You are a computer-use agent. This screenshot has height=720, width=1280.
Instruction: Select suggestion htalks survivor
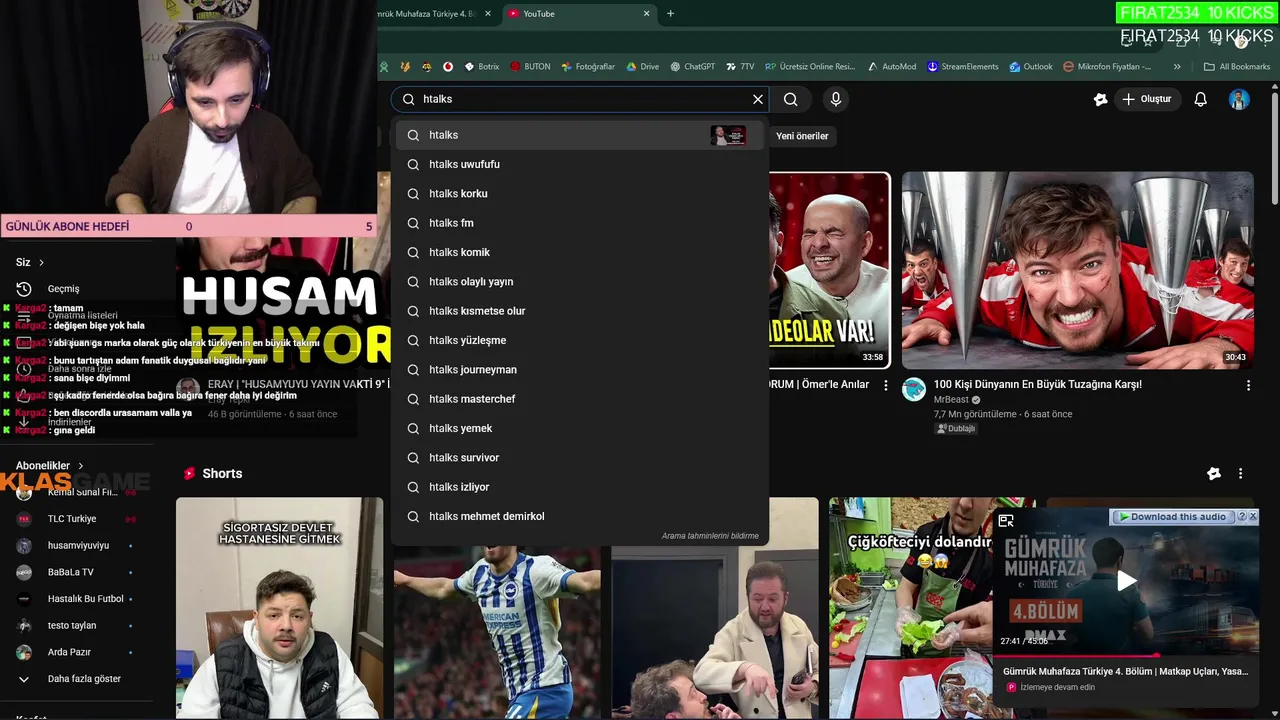click(x=579, y=458)
